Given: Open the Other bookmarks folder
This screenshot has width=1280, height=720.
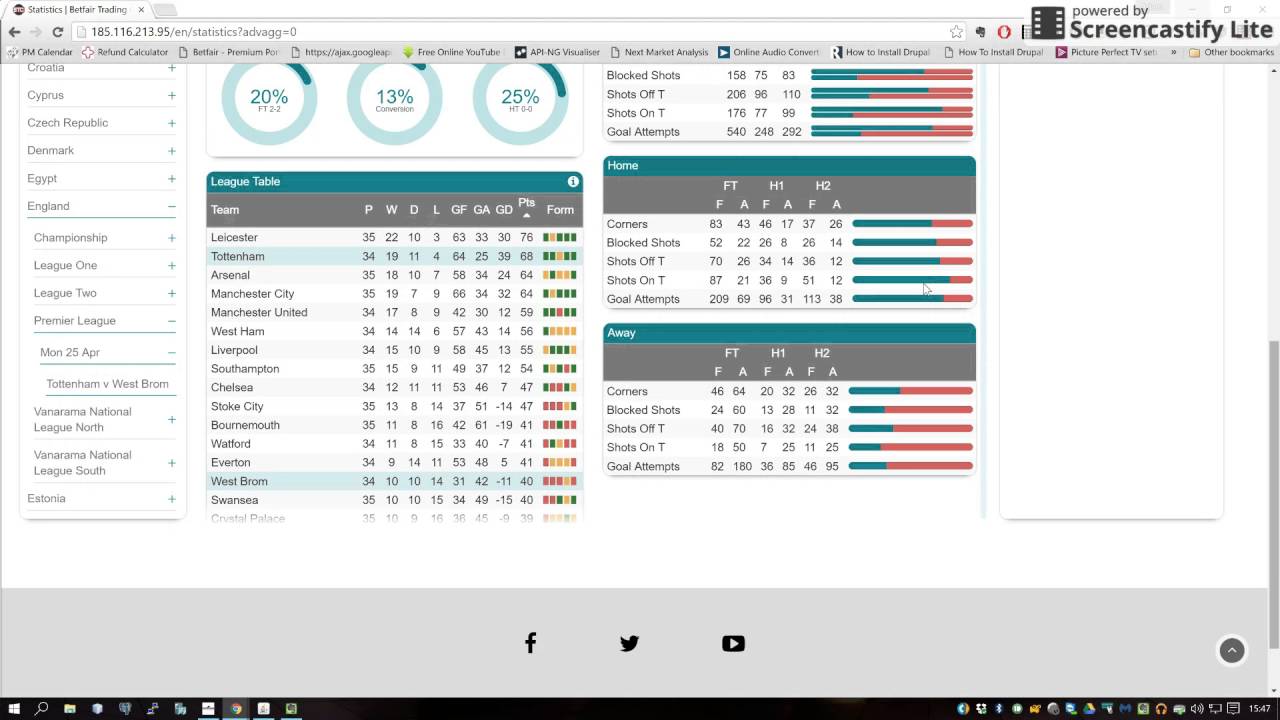Looking at the screenshot, I should (x=1231, y=52).
